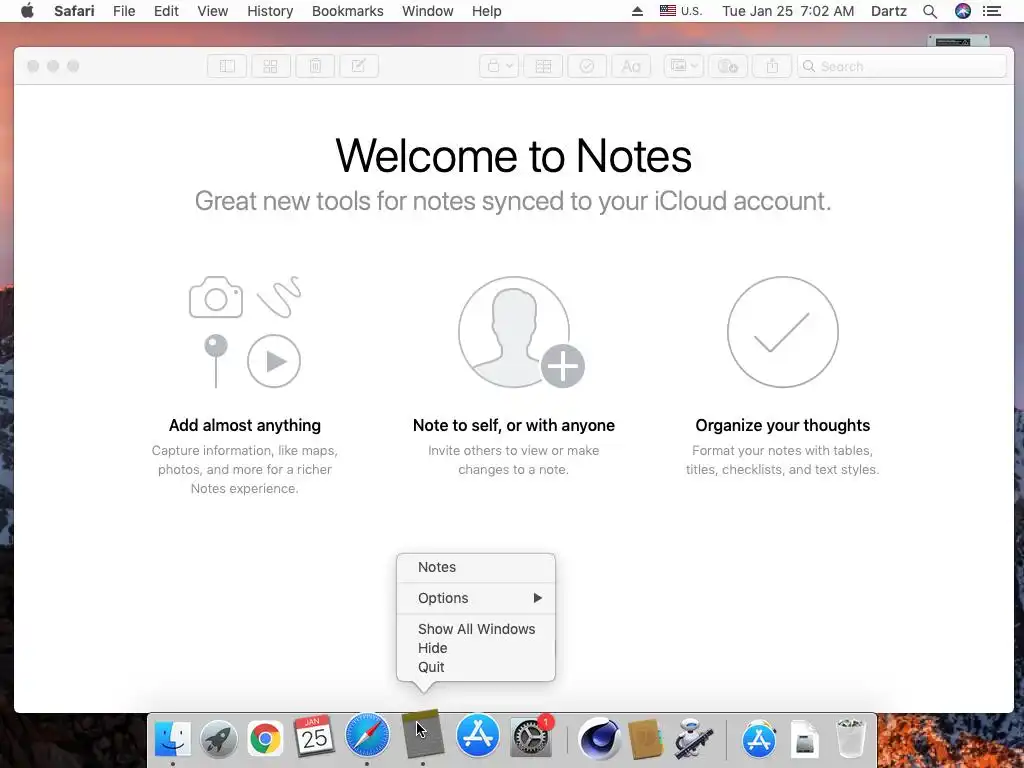The image size is (1024, 768).
Task: Open the Aa text format button
Action: 631,66
